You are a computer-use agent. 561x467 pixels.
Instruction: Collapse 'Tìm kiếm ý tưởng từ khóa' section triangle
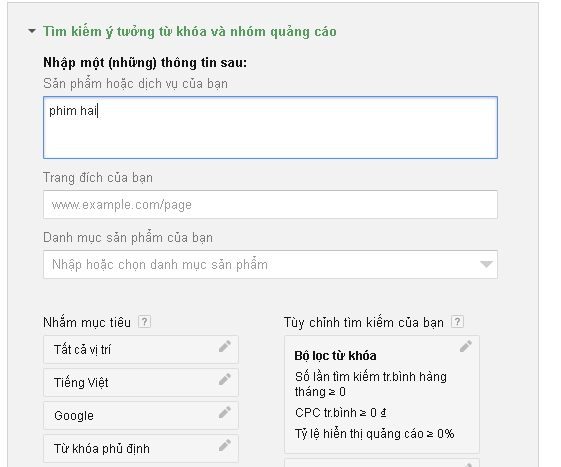[x=32, y=31]
